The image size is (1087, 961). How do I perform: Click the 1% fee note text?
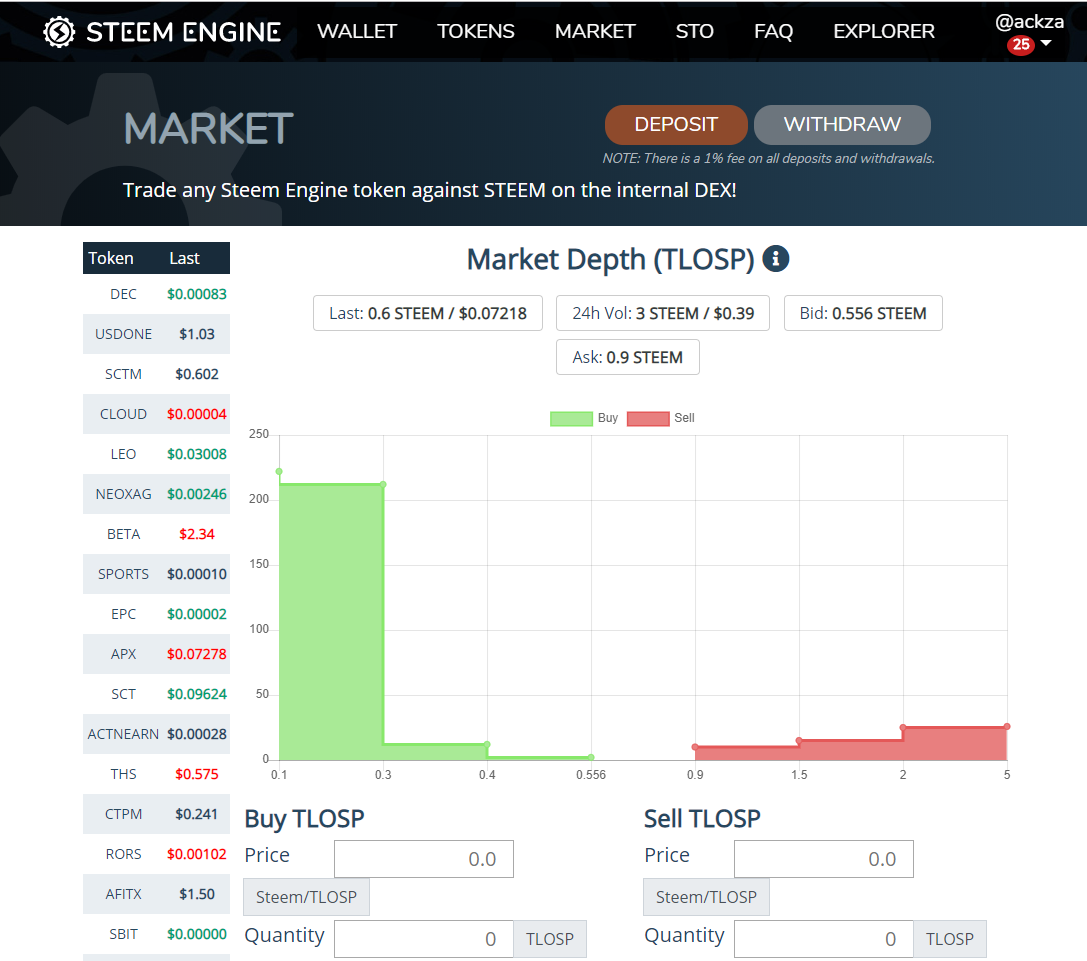pos(769,159)
